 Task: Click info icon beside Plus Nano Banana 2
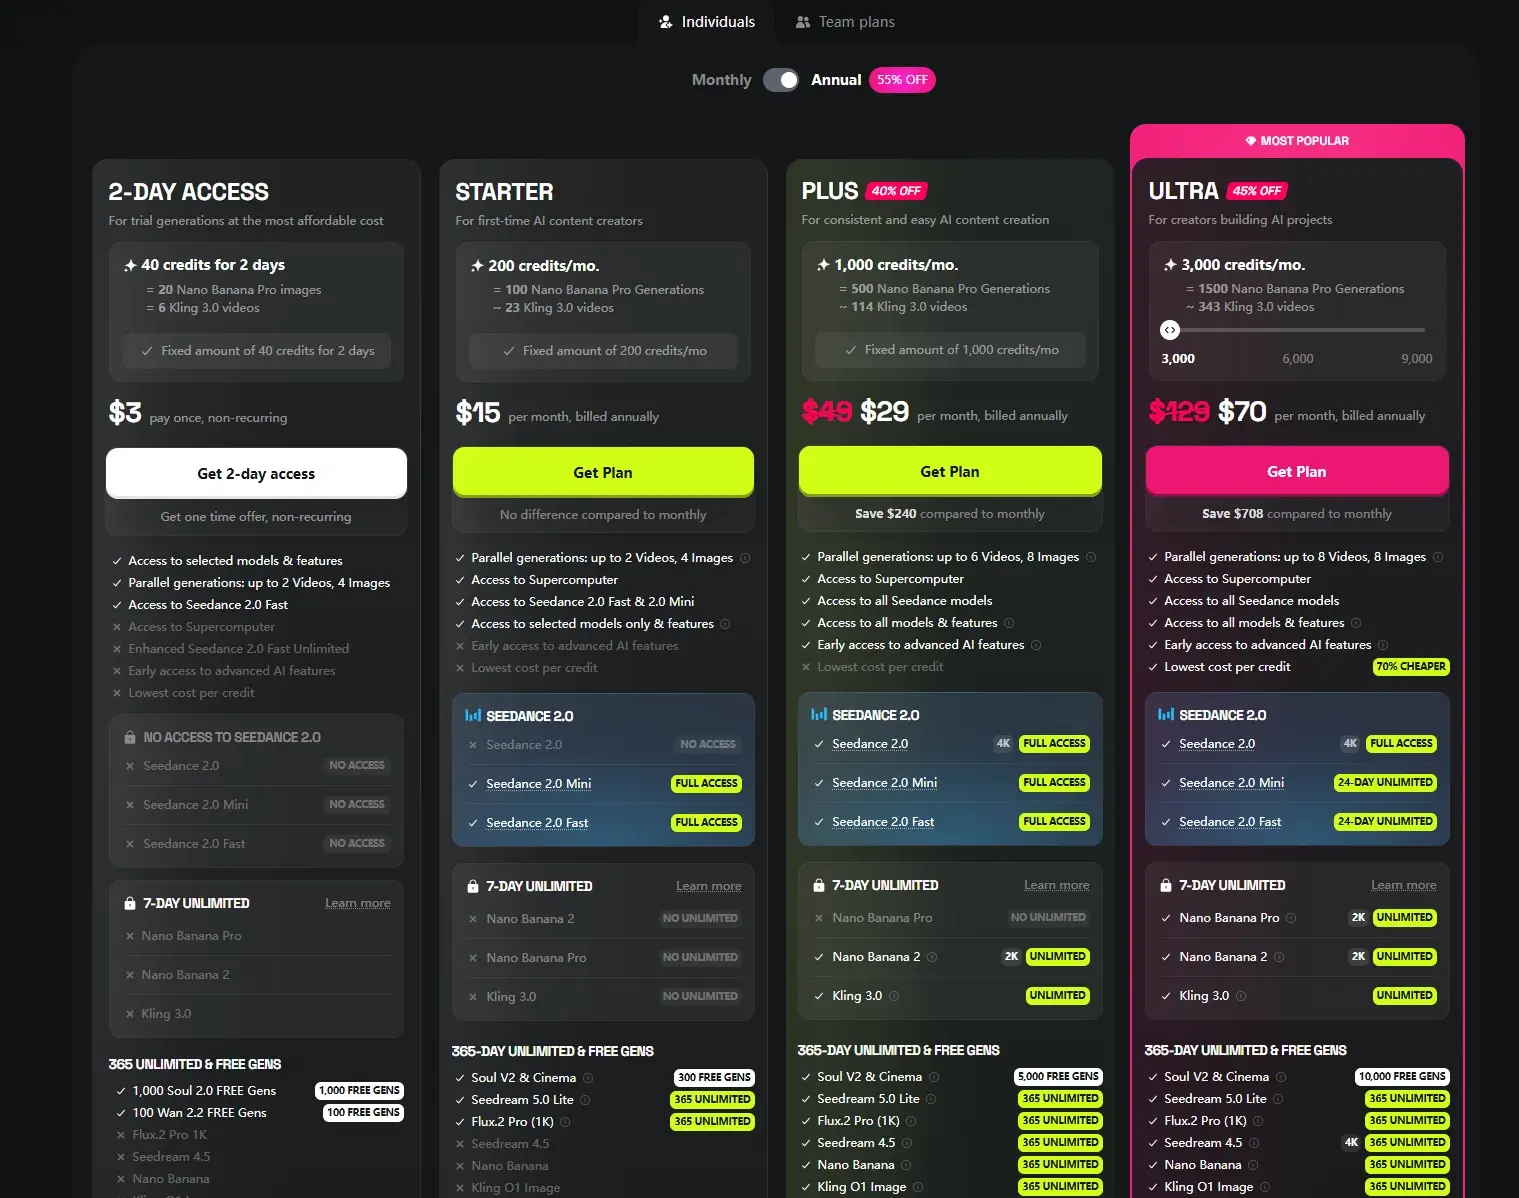932,957
